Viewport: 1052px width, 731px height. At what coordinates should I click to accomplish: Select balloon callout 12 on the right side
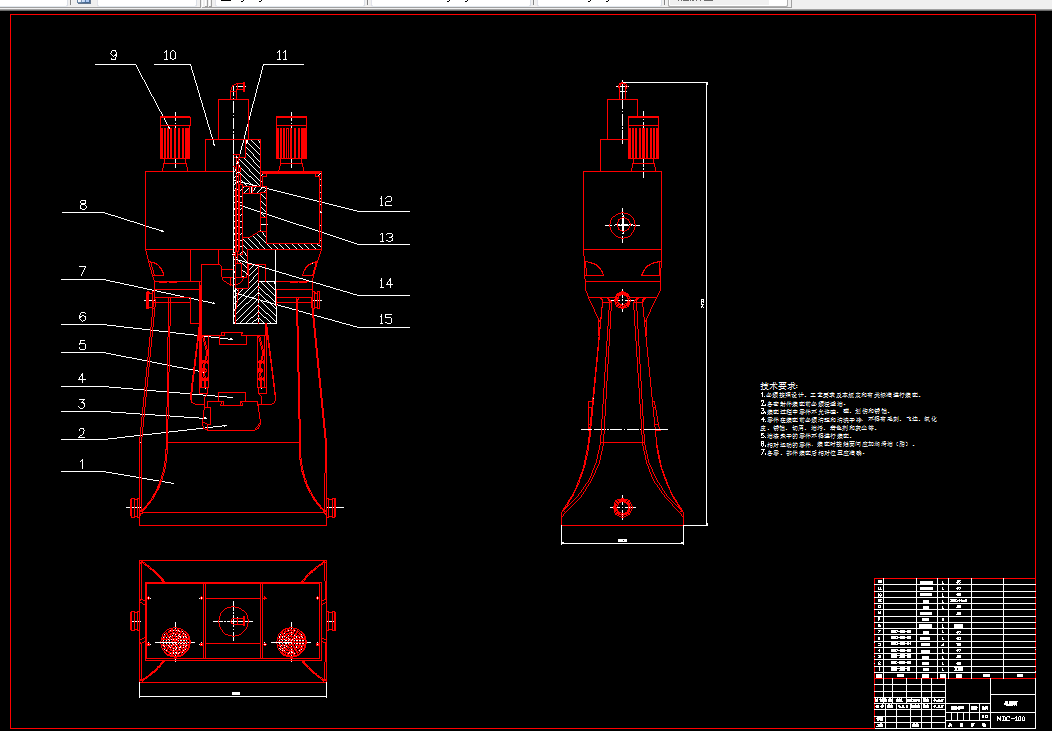[x=384, y=200]
